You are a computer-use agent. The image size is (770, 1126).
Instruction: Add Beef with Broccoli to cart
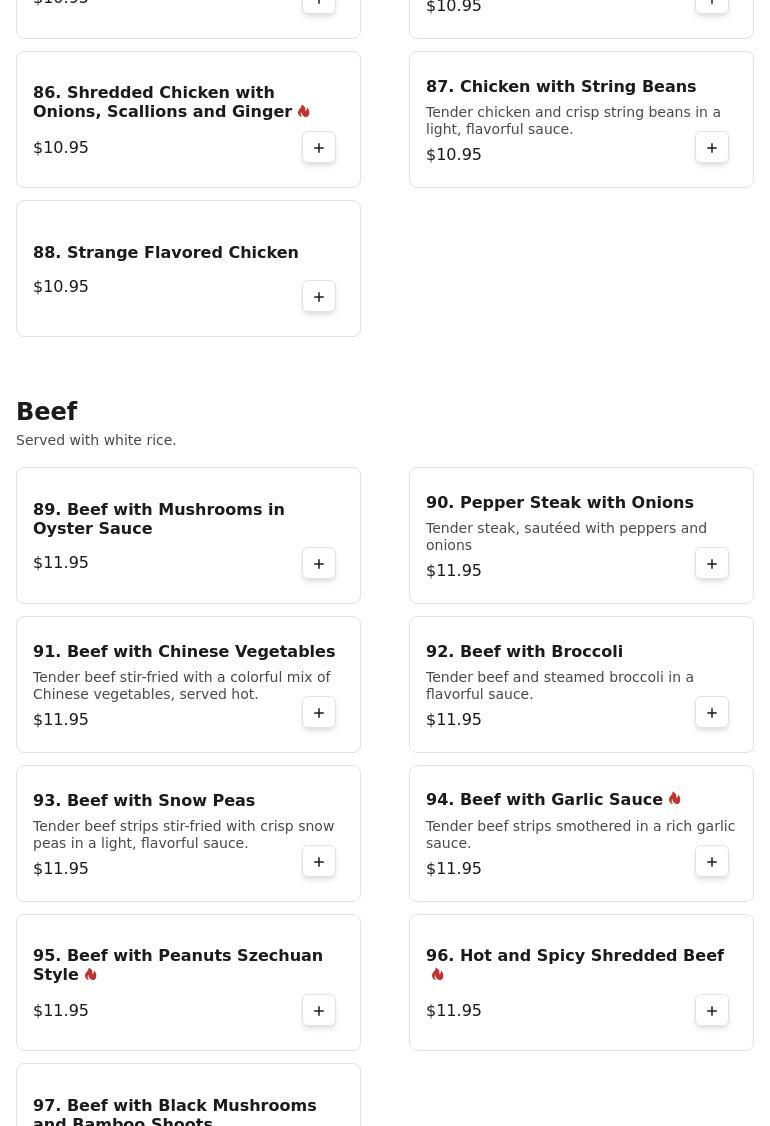(x=712, y=712)
